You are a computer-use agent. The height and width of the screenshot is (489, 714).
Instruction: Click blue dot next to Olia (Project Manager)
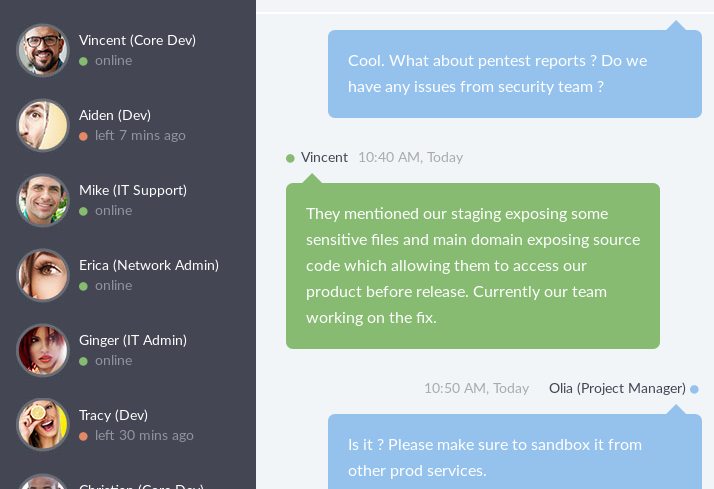694,389
